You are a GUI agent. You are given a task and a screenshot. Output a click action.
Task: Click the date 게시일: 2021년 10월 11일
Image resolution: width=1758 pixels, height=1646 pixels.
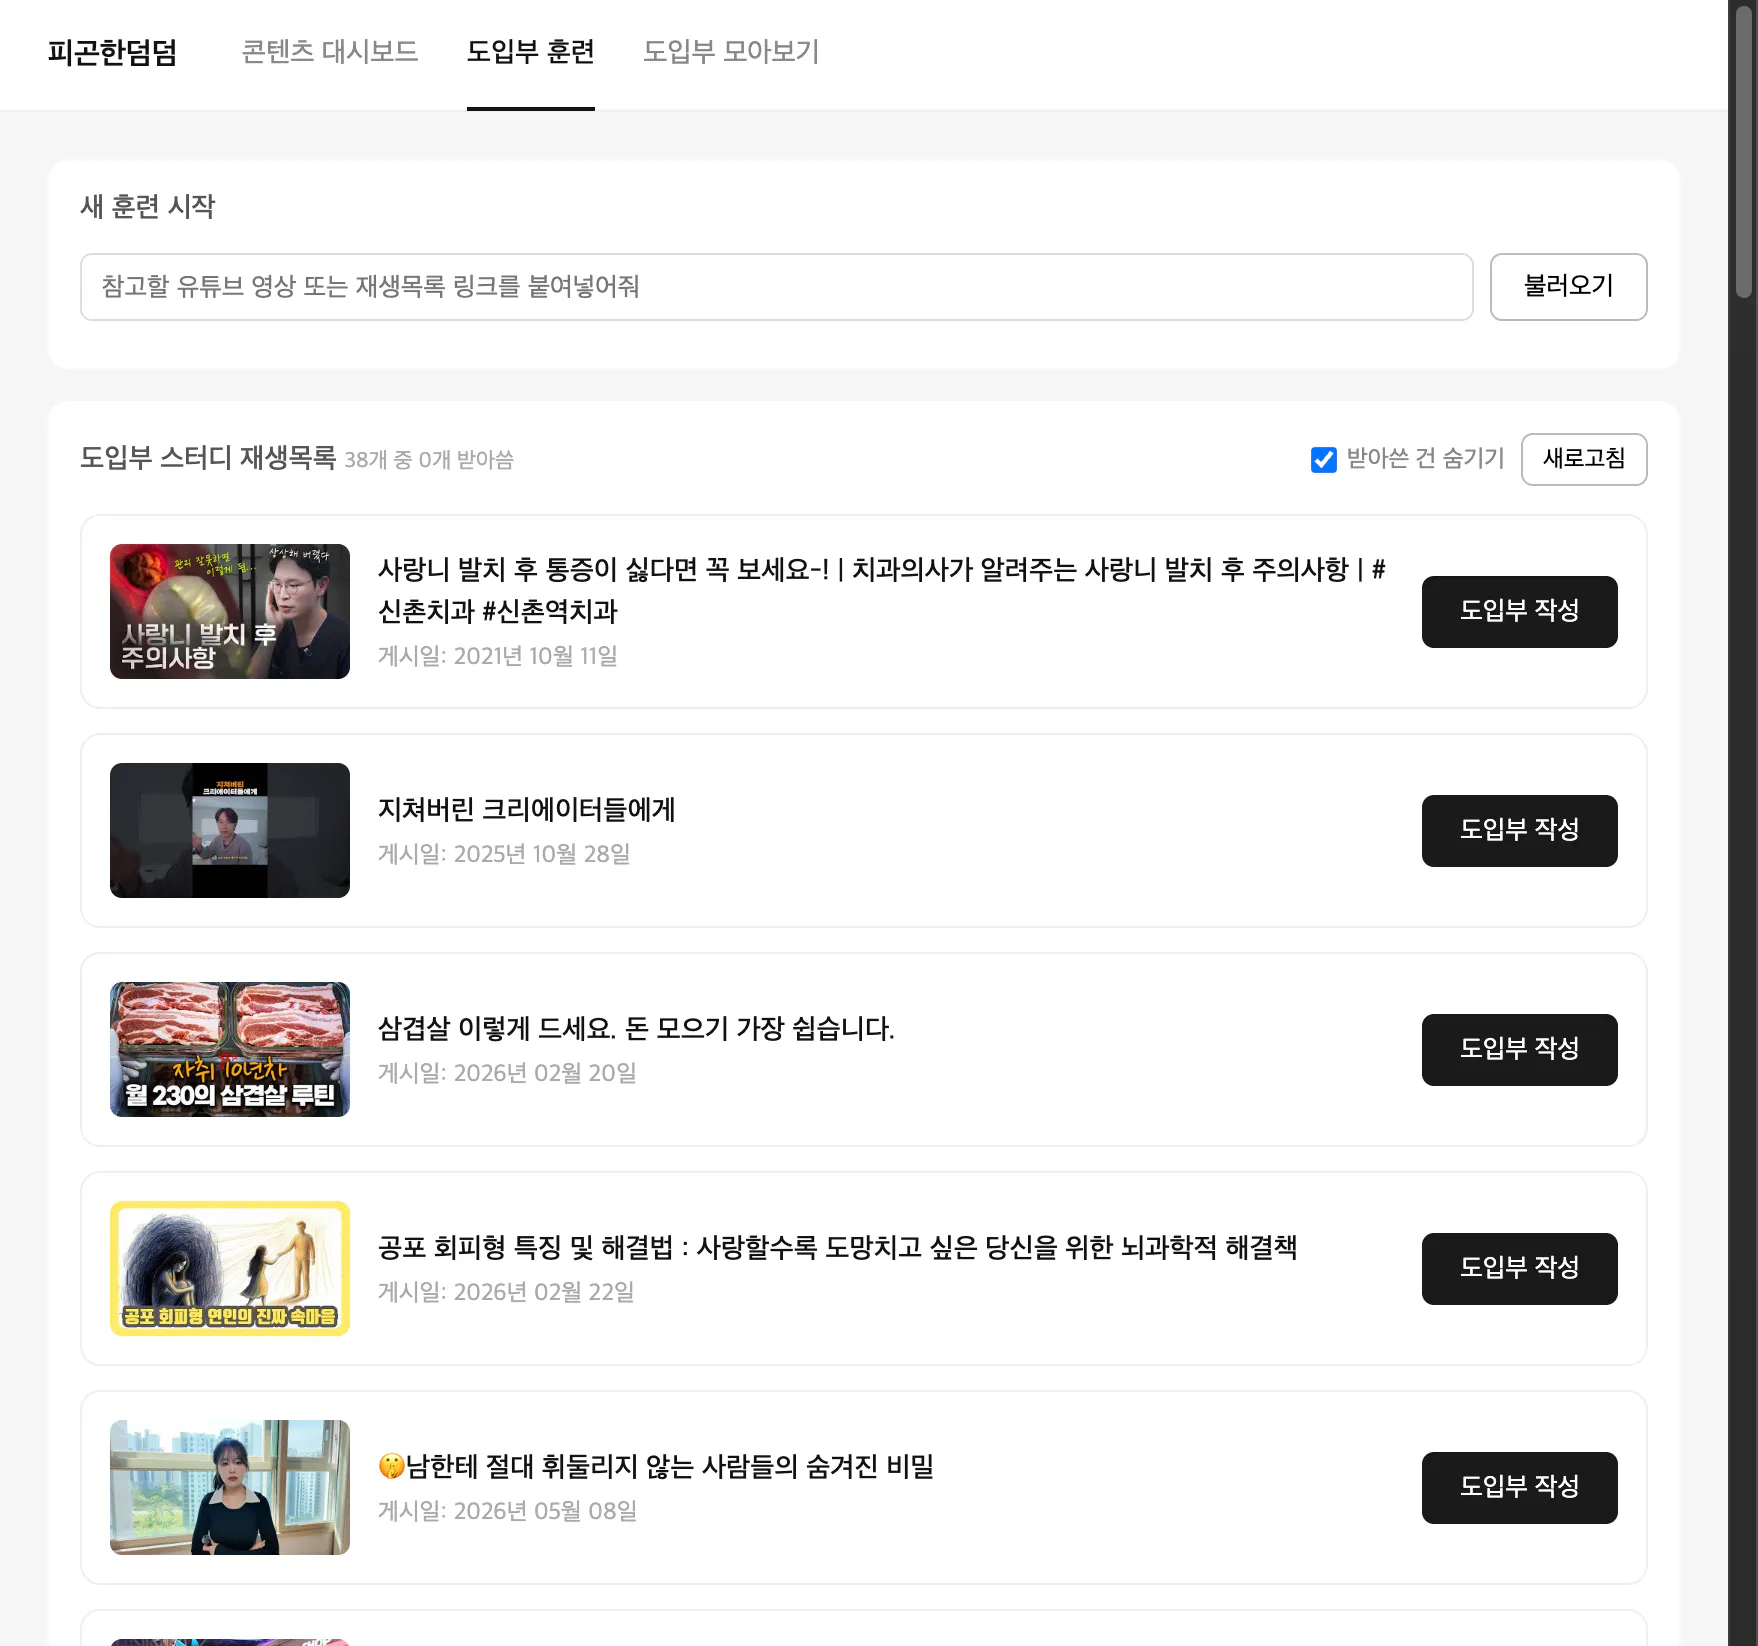point(498,656)
